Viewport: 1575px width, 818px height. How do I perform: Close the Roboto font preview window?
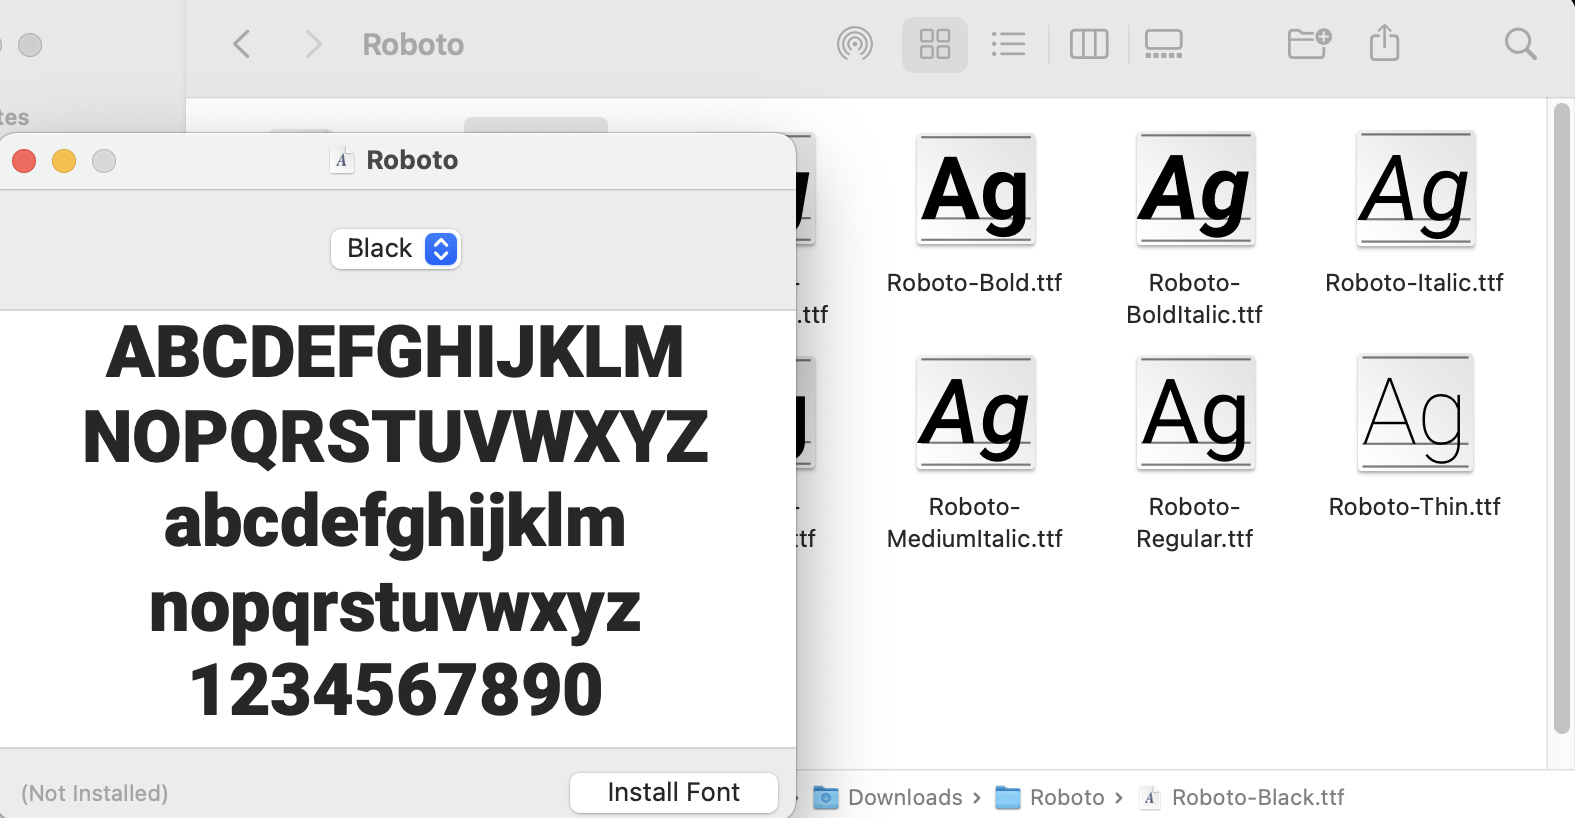[24, 161]
